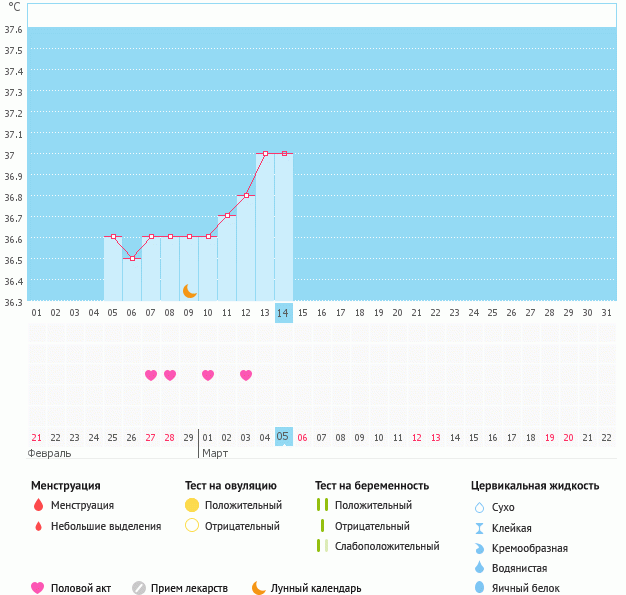The height and width of the screenshot is (595, 626).
Task: Click the Лунный календарь moon legend icon
Action: pos(259,588)
